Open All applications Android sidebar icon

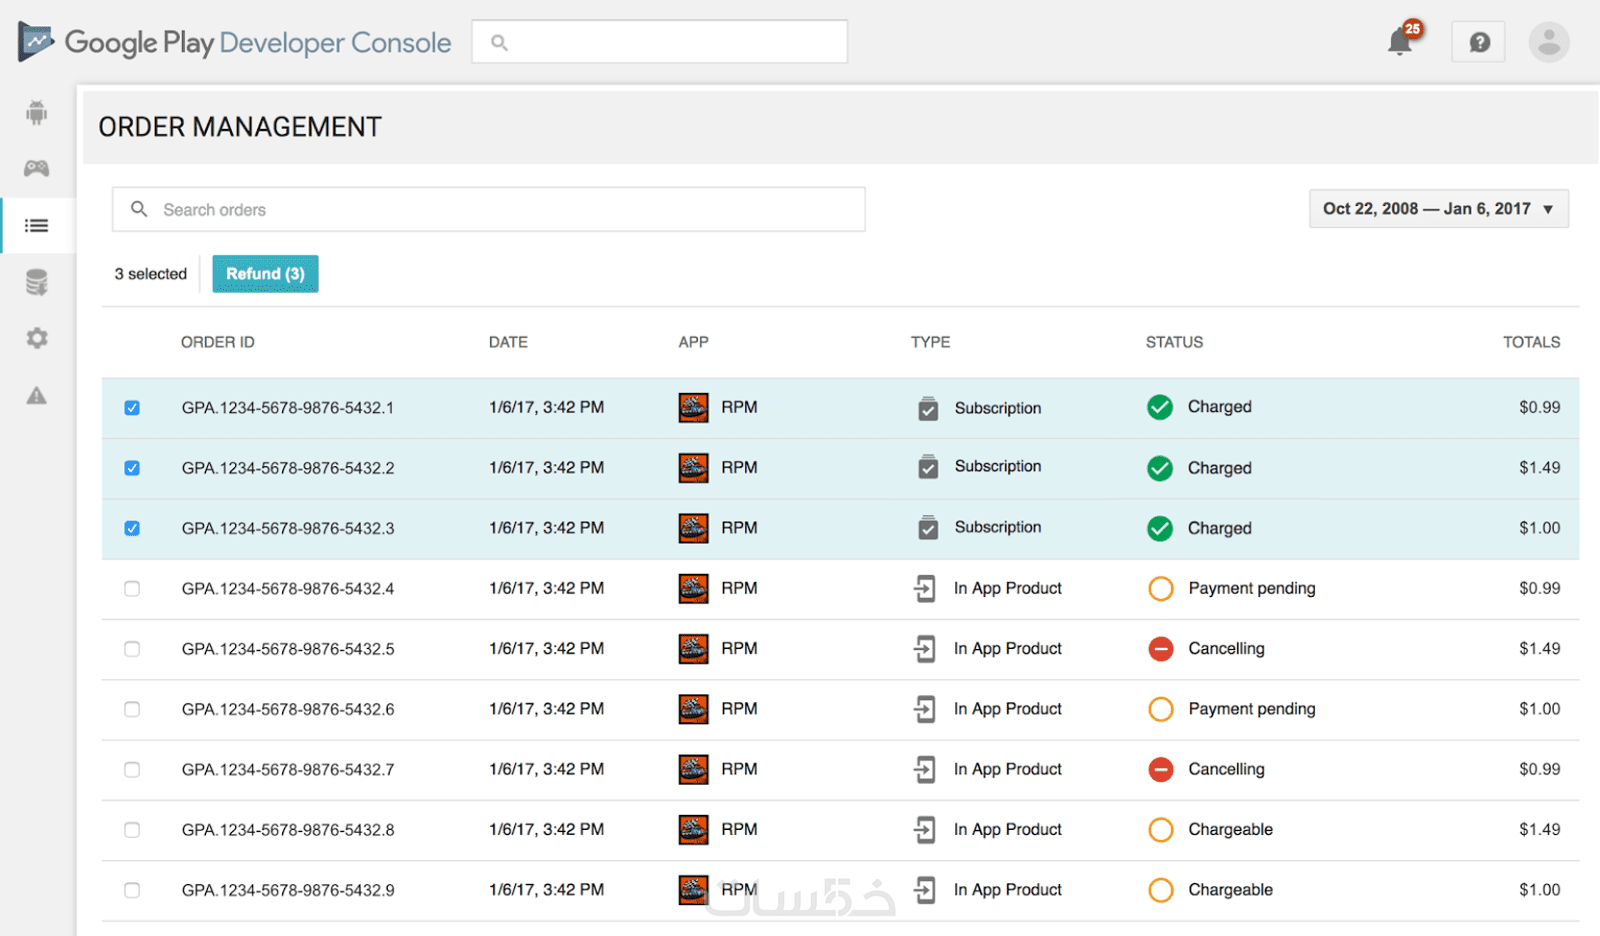[37, 112]
